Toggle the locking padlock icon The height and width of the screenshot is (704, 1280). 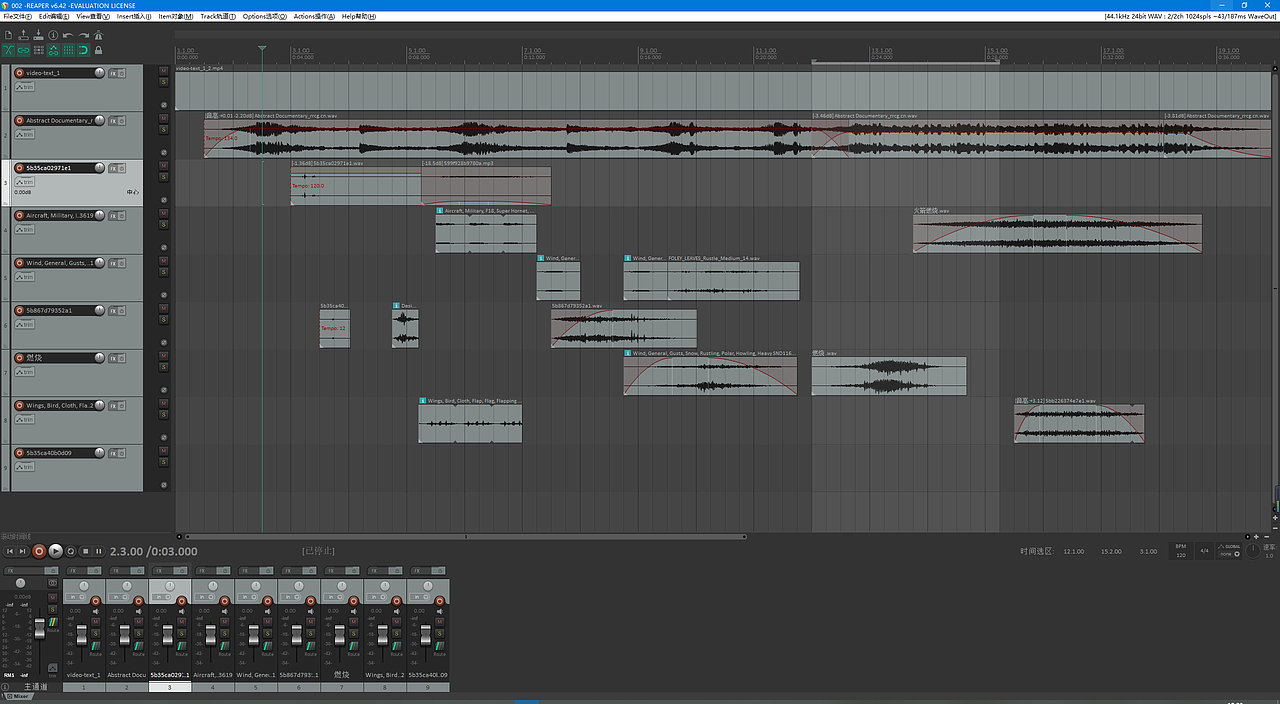point(98,50)
